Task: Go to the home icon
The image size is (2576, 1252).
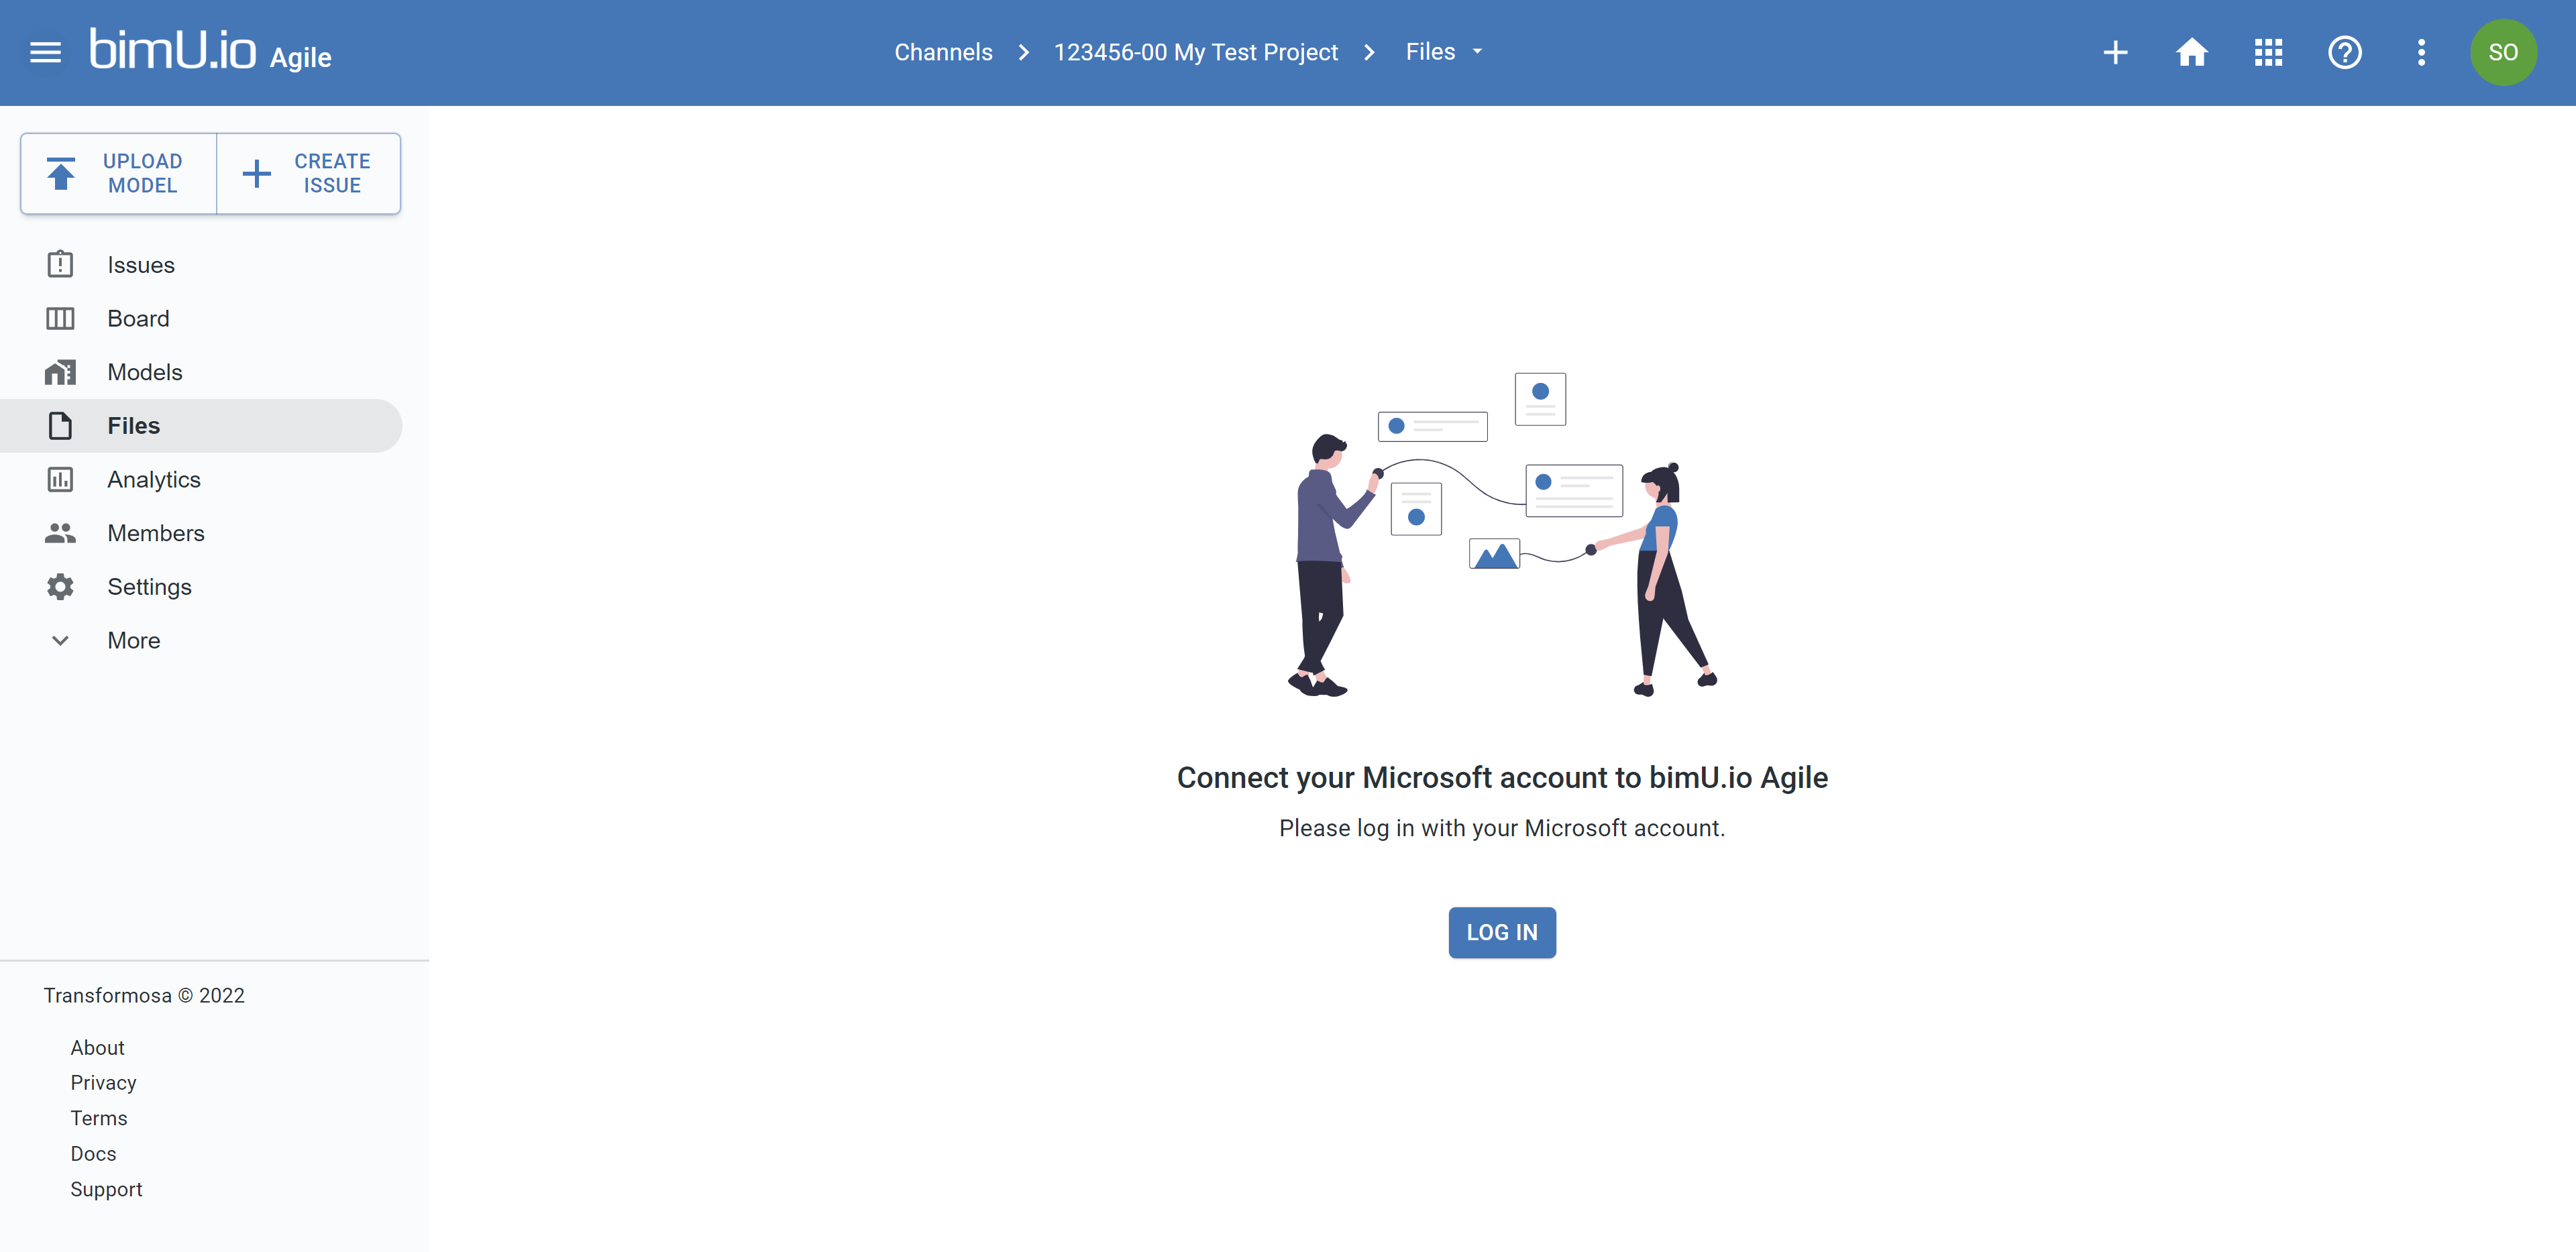Action: point(2191,52)
